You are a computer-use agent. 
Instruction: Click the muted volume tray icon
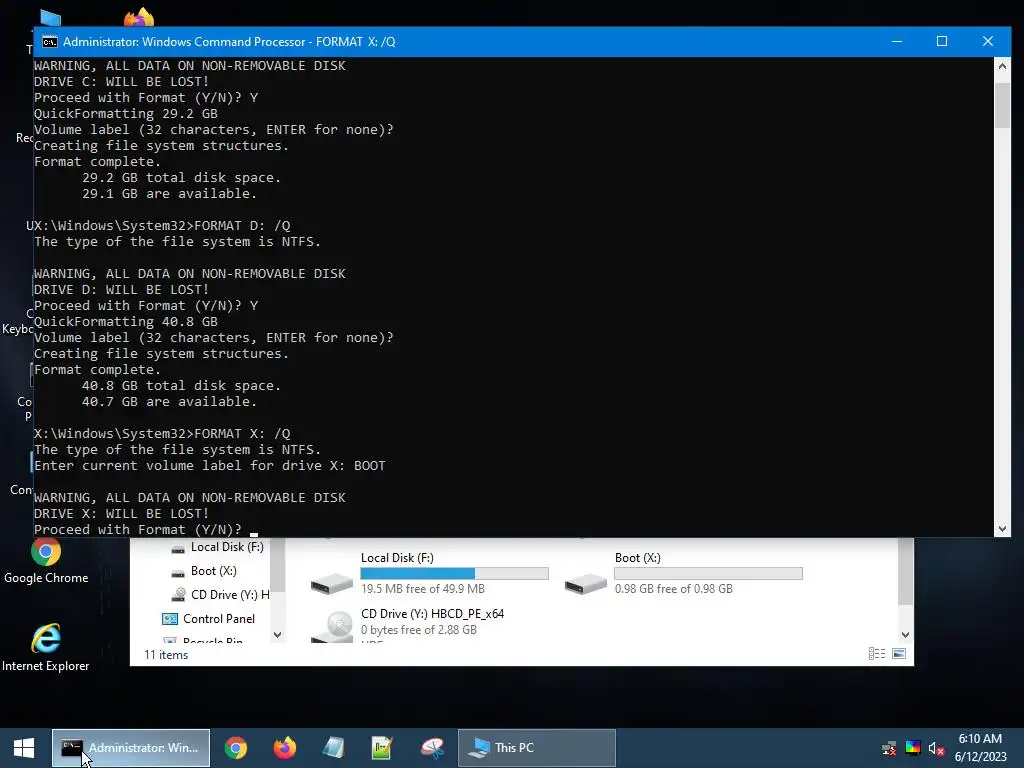click(936, 748)
